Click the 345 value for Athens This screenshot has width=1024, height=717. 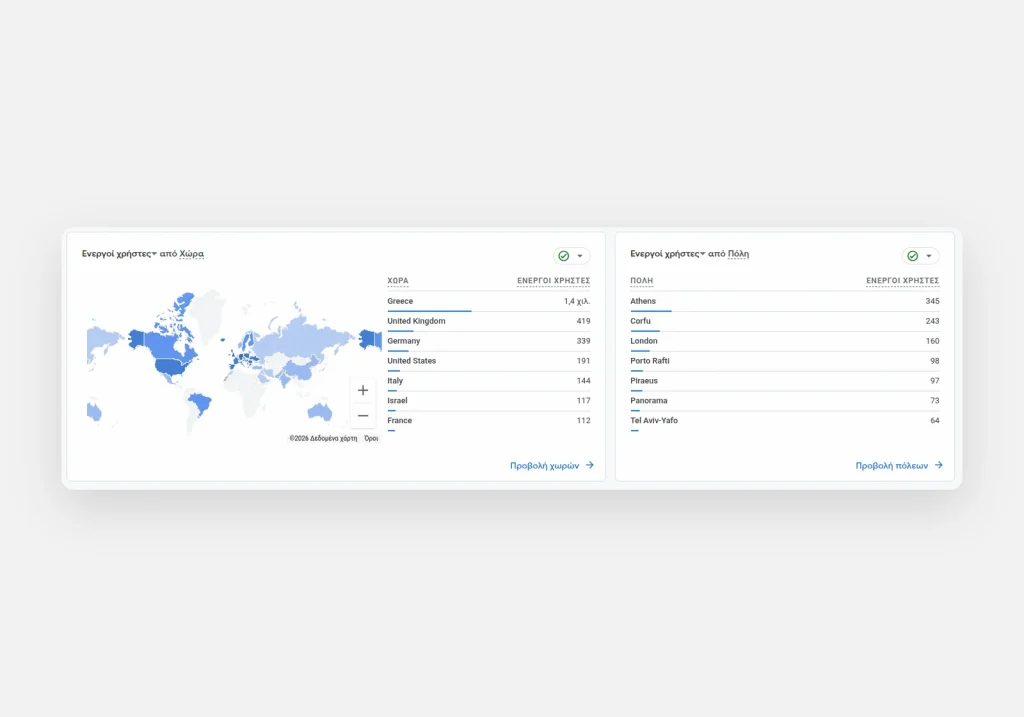pyautogui.click(x=933, y=301)
